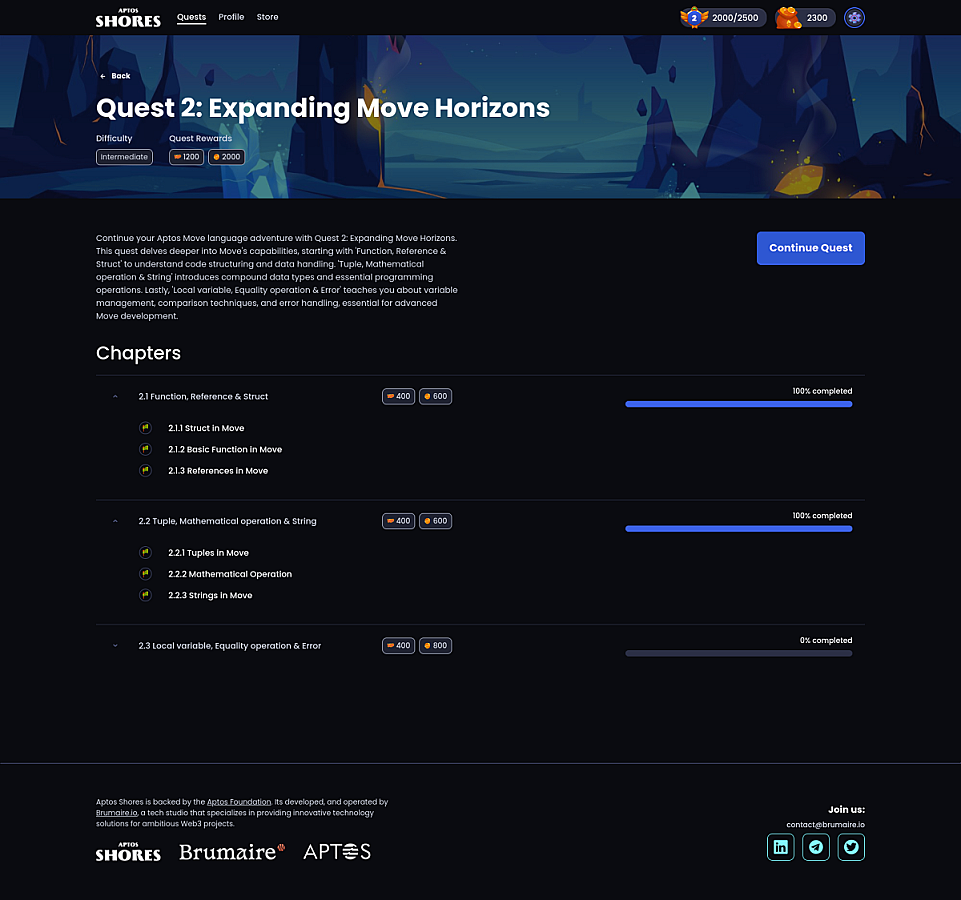Collapse chapter 2.2 Tuple, Mathematical operation & String
Image resolution: width=961 pixels, height=900 pixels.
pos(115,521)
